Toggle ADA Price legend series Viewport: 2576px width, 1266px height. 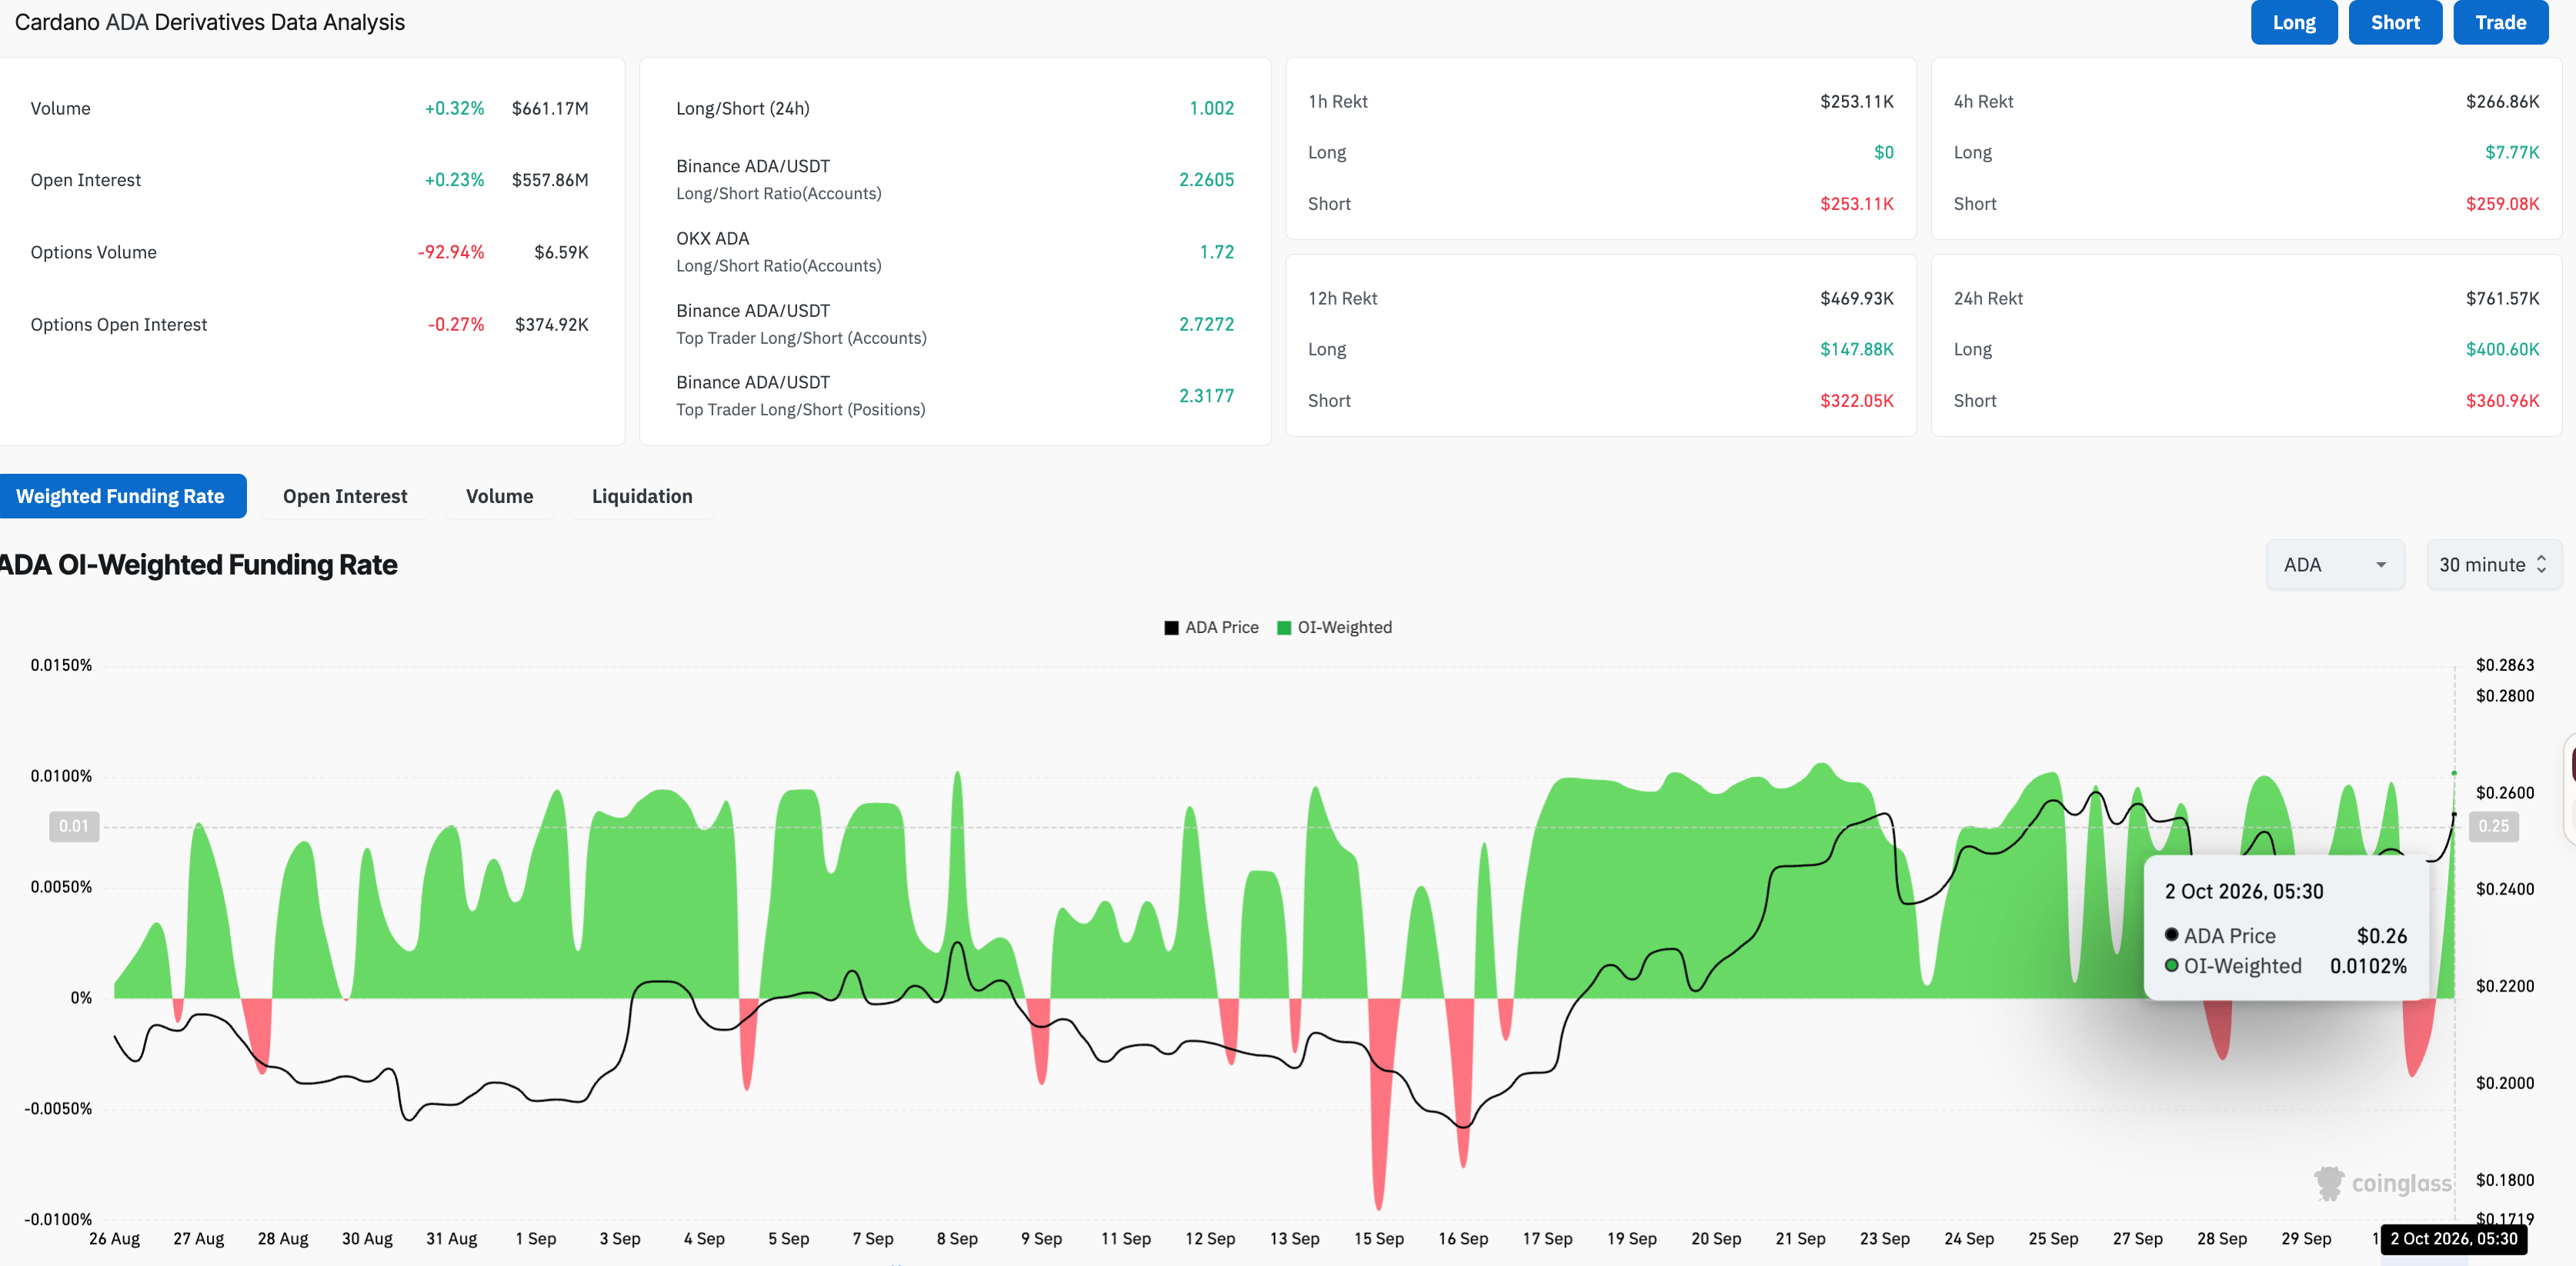click(1211, 627)
